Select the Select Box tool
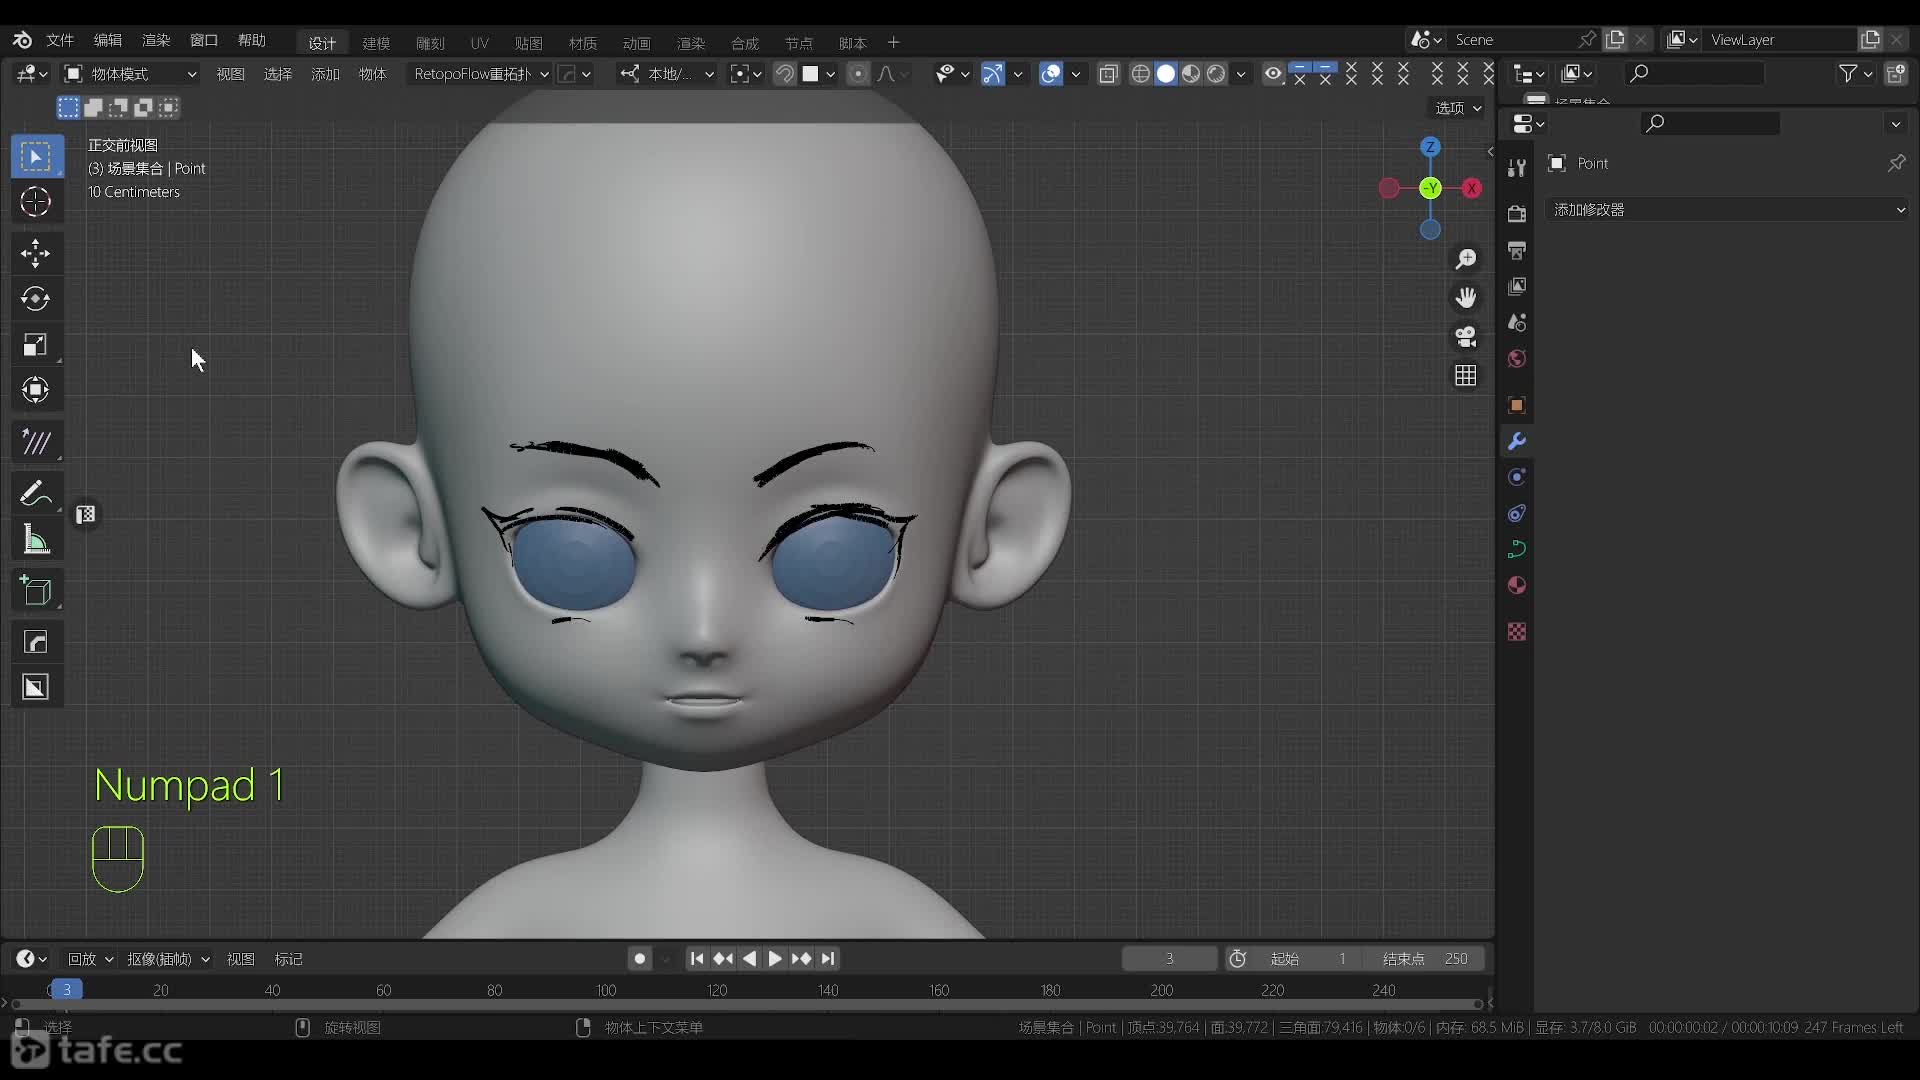 pos(36,157)
